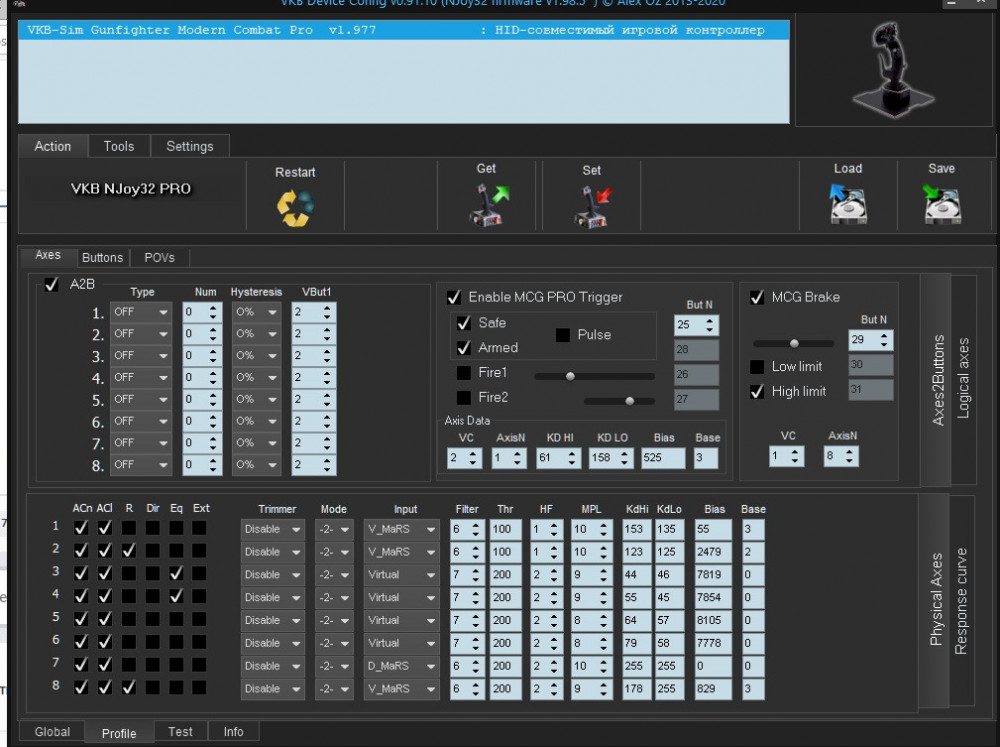Open the Tools tab

point(118,146)
